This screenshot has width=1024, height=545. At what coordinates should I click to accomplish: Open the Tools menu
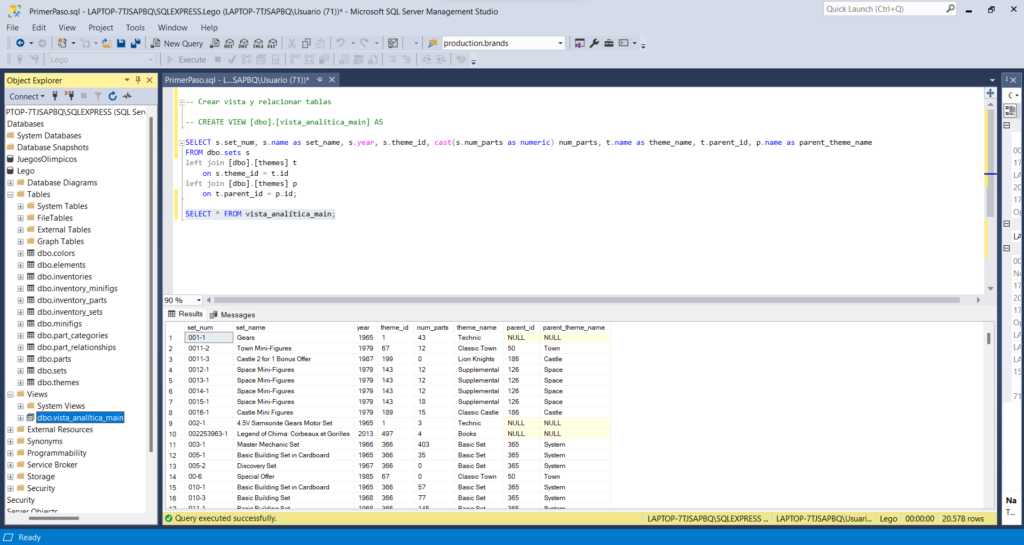pyautogui.click(x=135, y=27)
